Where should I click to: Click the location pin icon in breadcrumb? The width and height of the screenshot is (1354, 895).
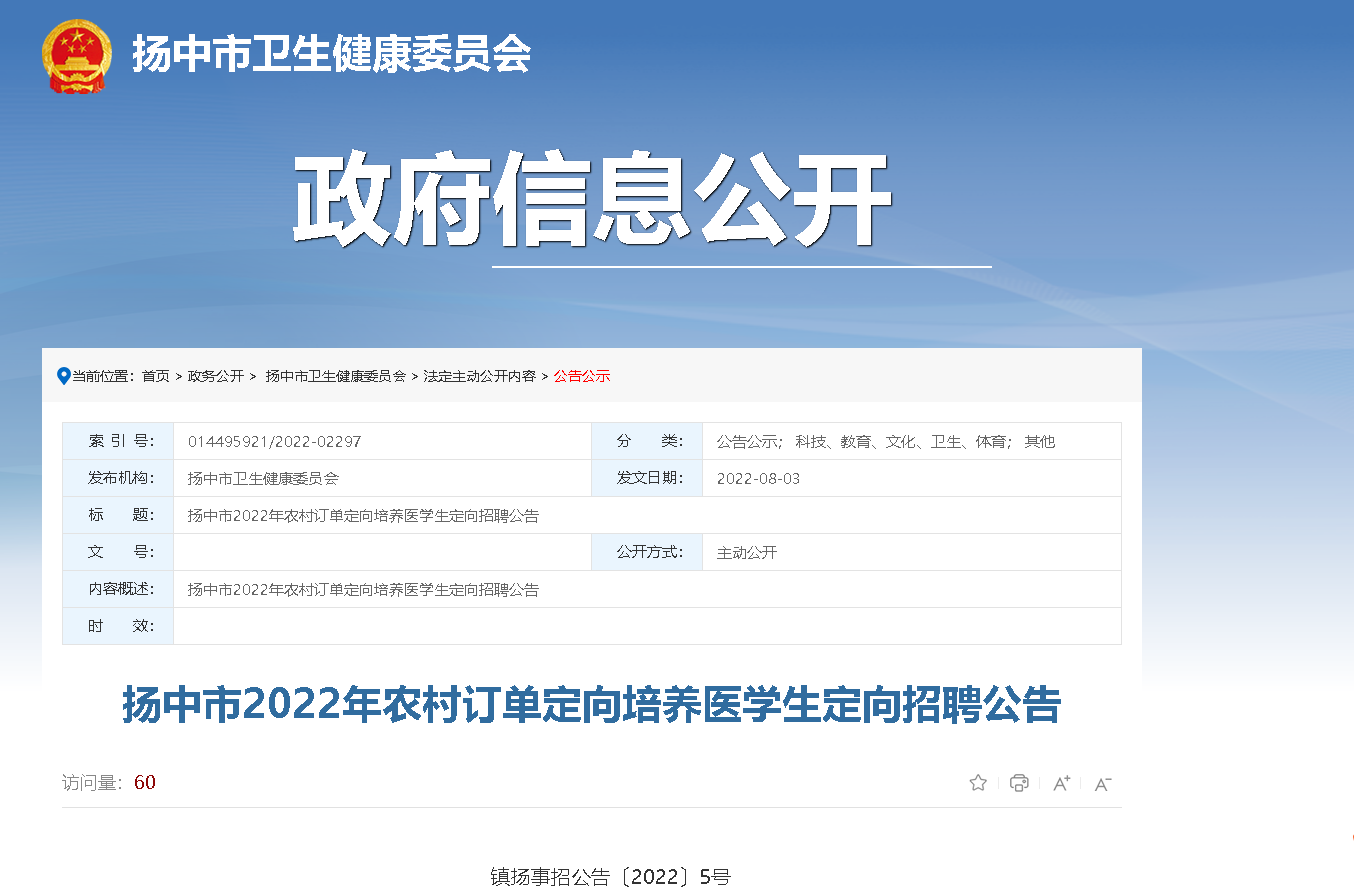point(64,376)
